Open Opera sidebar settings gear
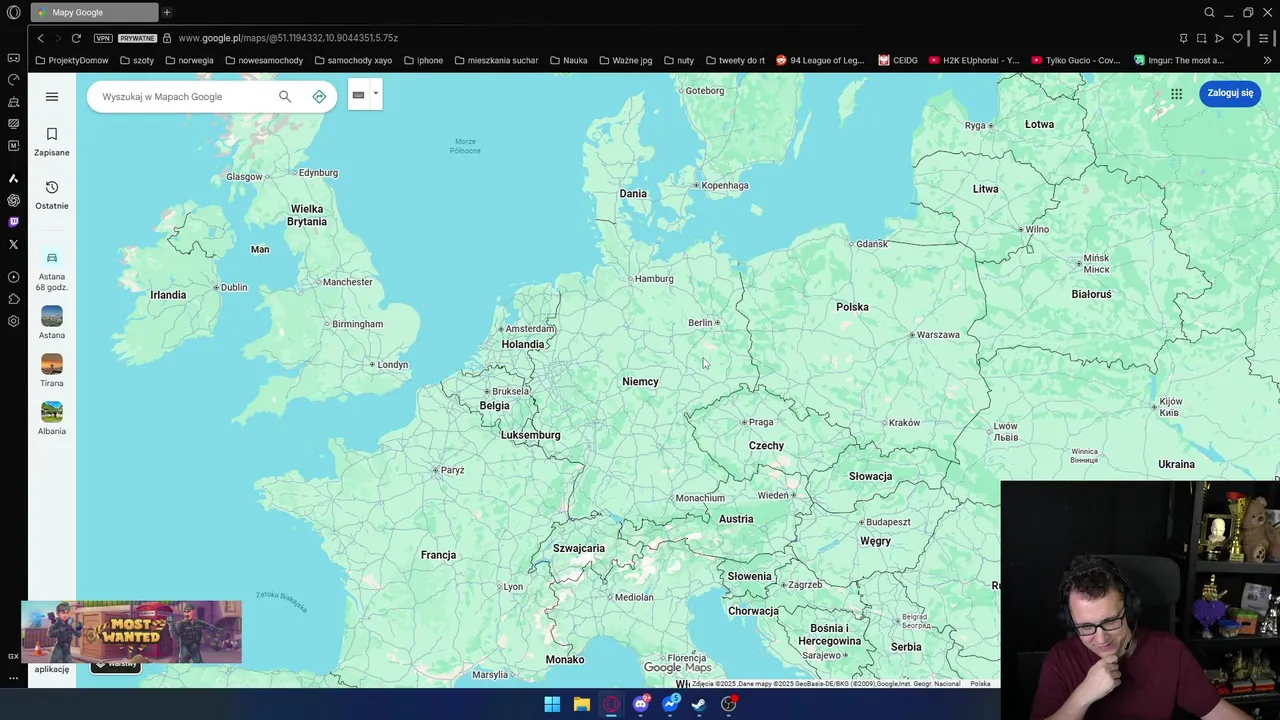This screenshot has width=1280, height=720. pos(13,321)
